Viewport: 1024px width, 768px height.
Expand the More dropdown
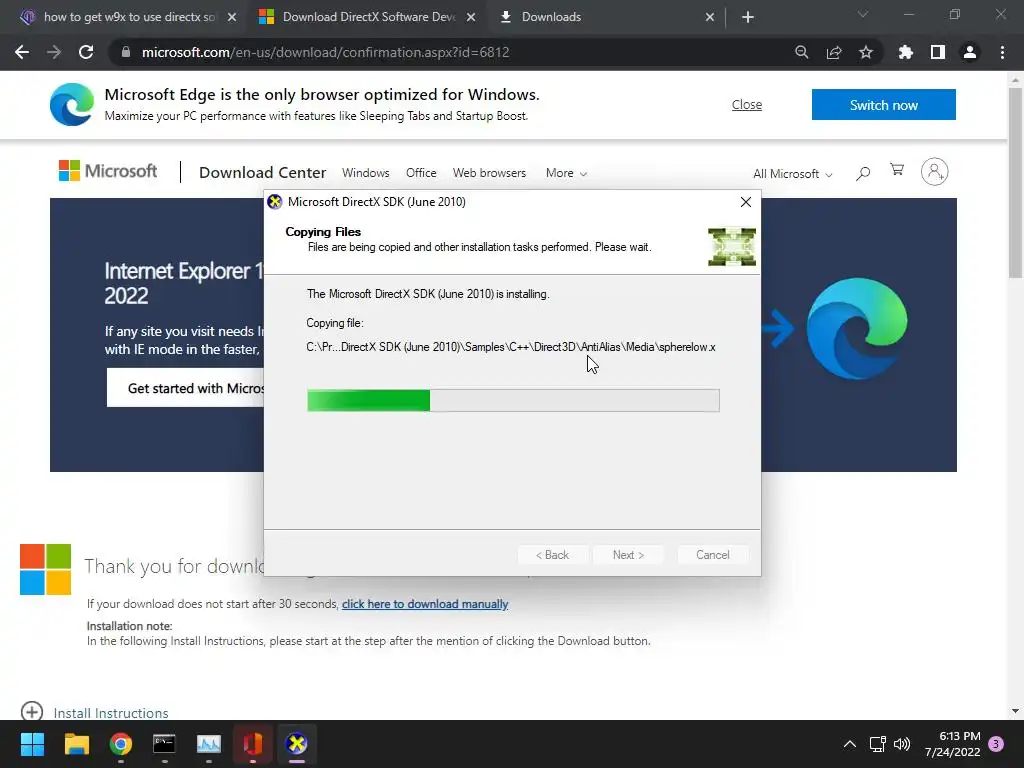point(566,173)
